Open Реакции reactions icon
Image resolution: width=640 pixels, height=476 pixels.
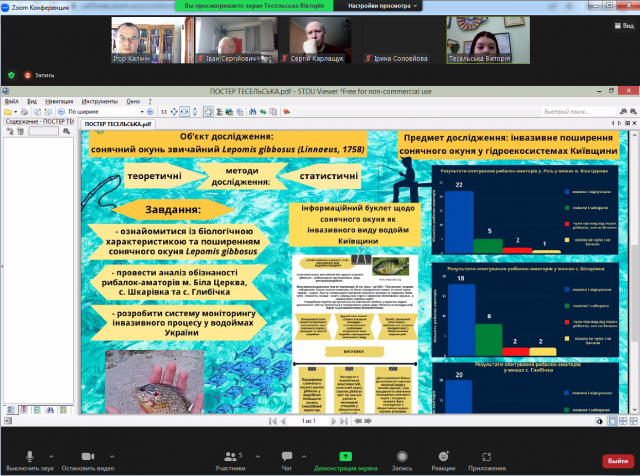[443, 454]
